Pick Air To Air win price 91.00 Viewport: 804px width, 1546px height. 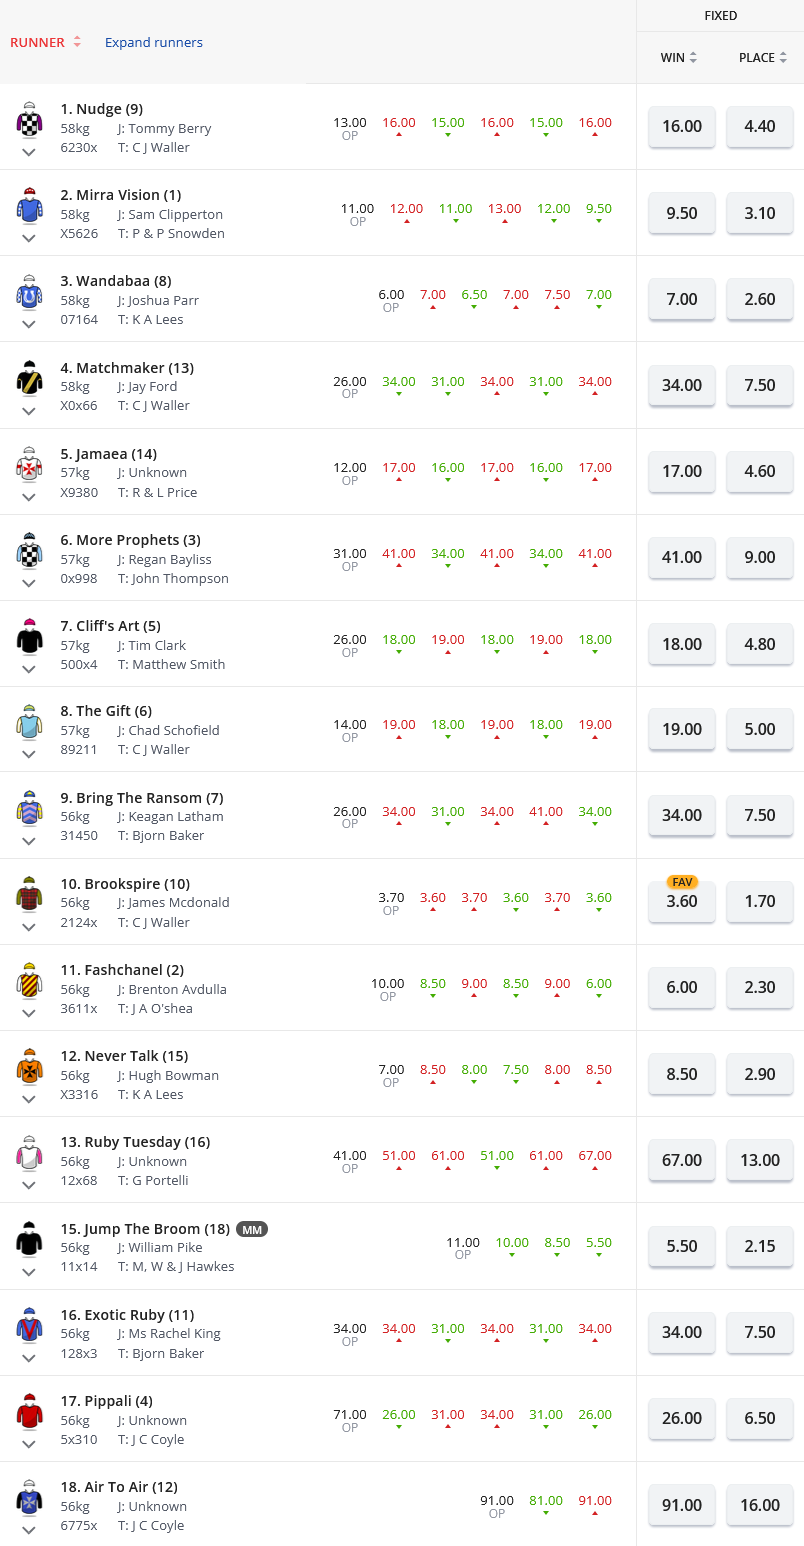point(681,1505)
